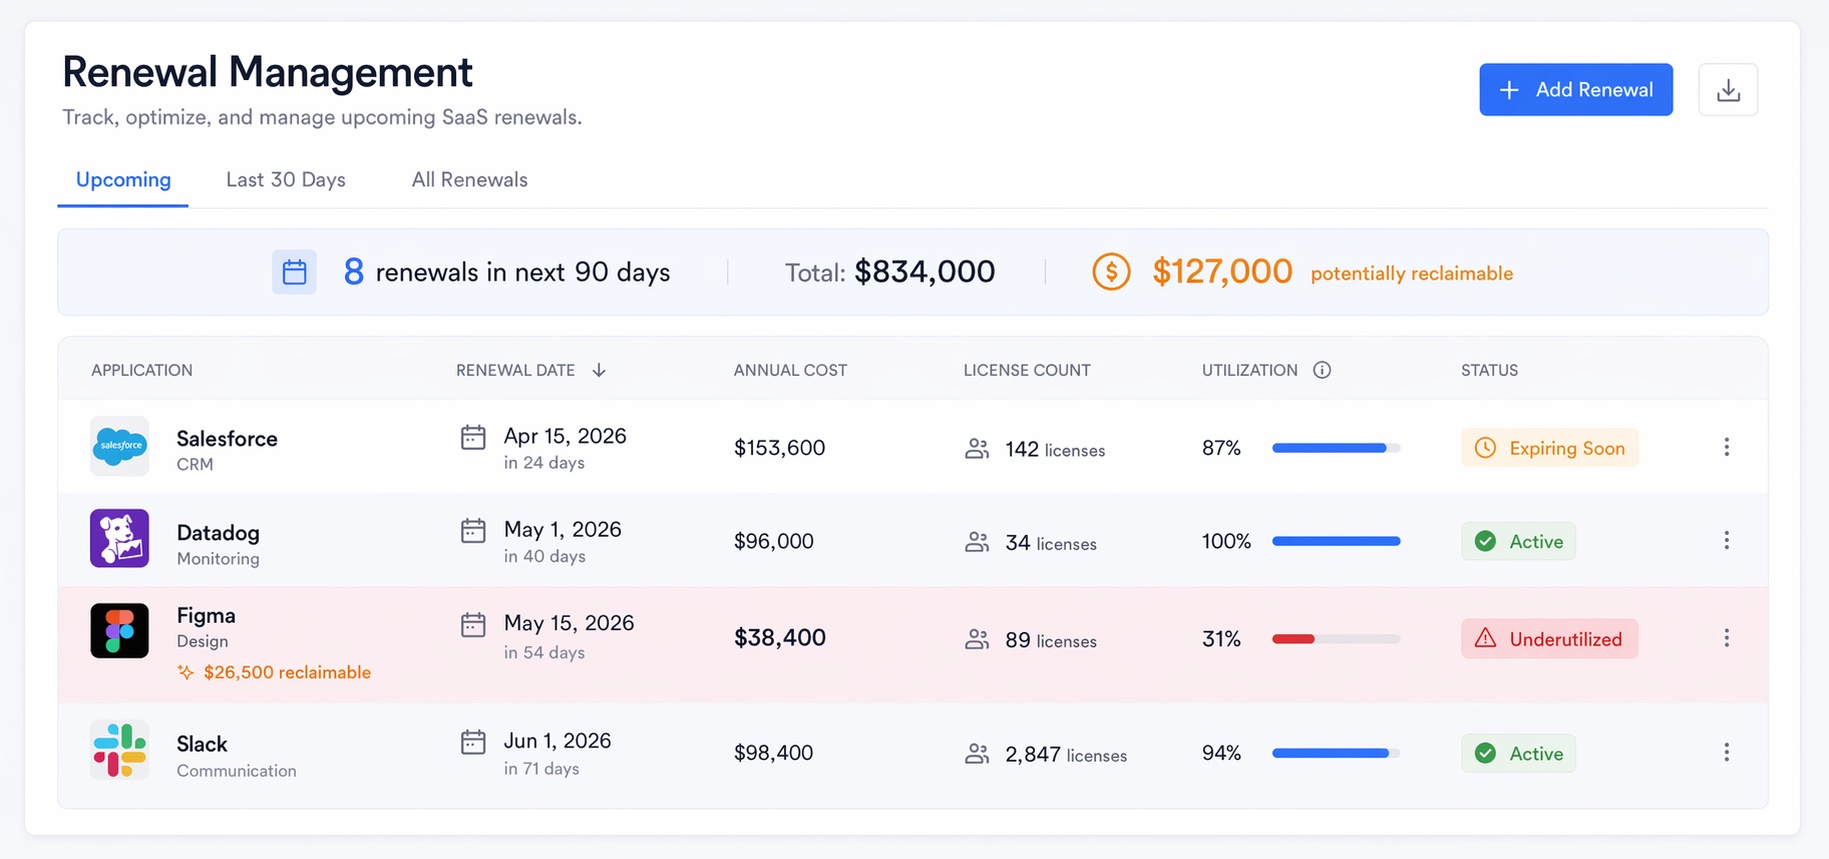Switch to the Last 30 Days tab
The image size is (1829, 859).
286,180
